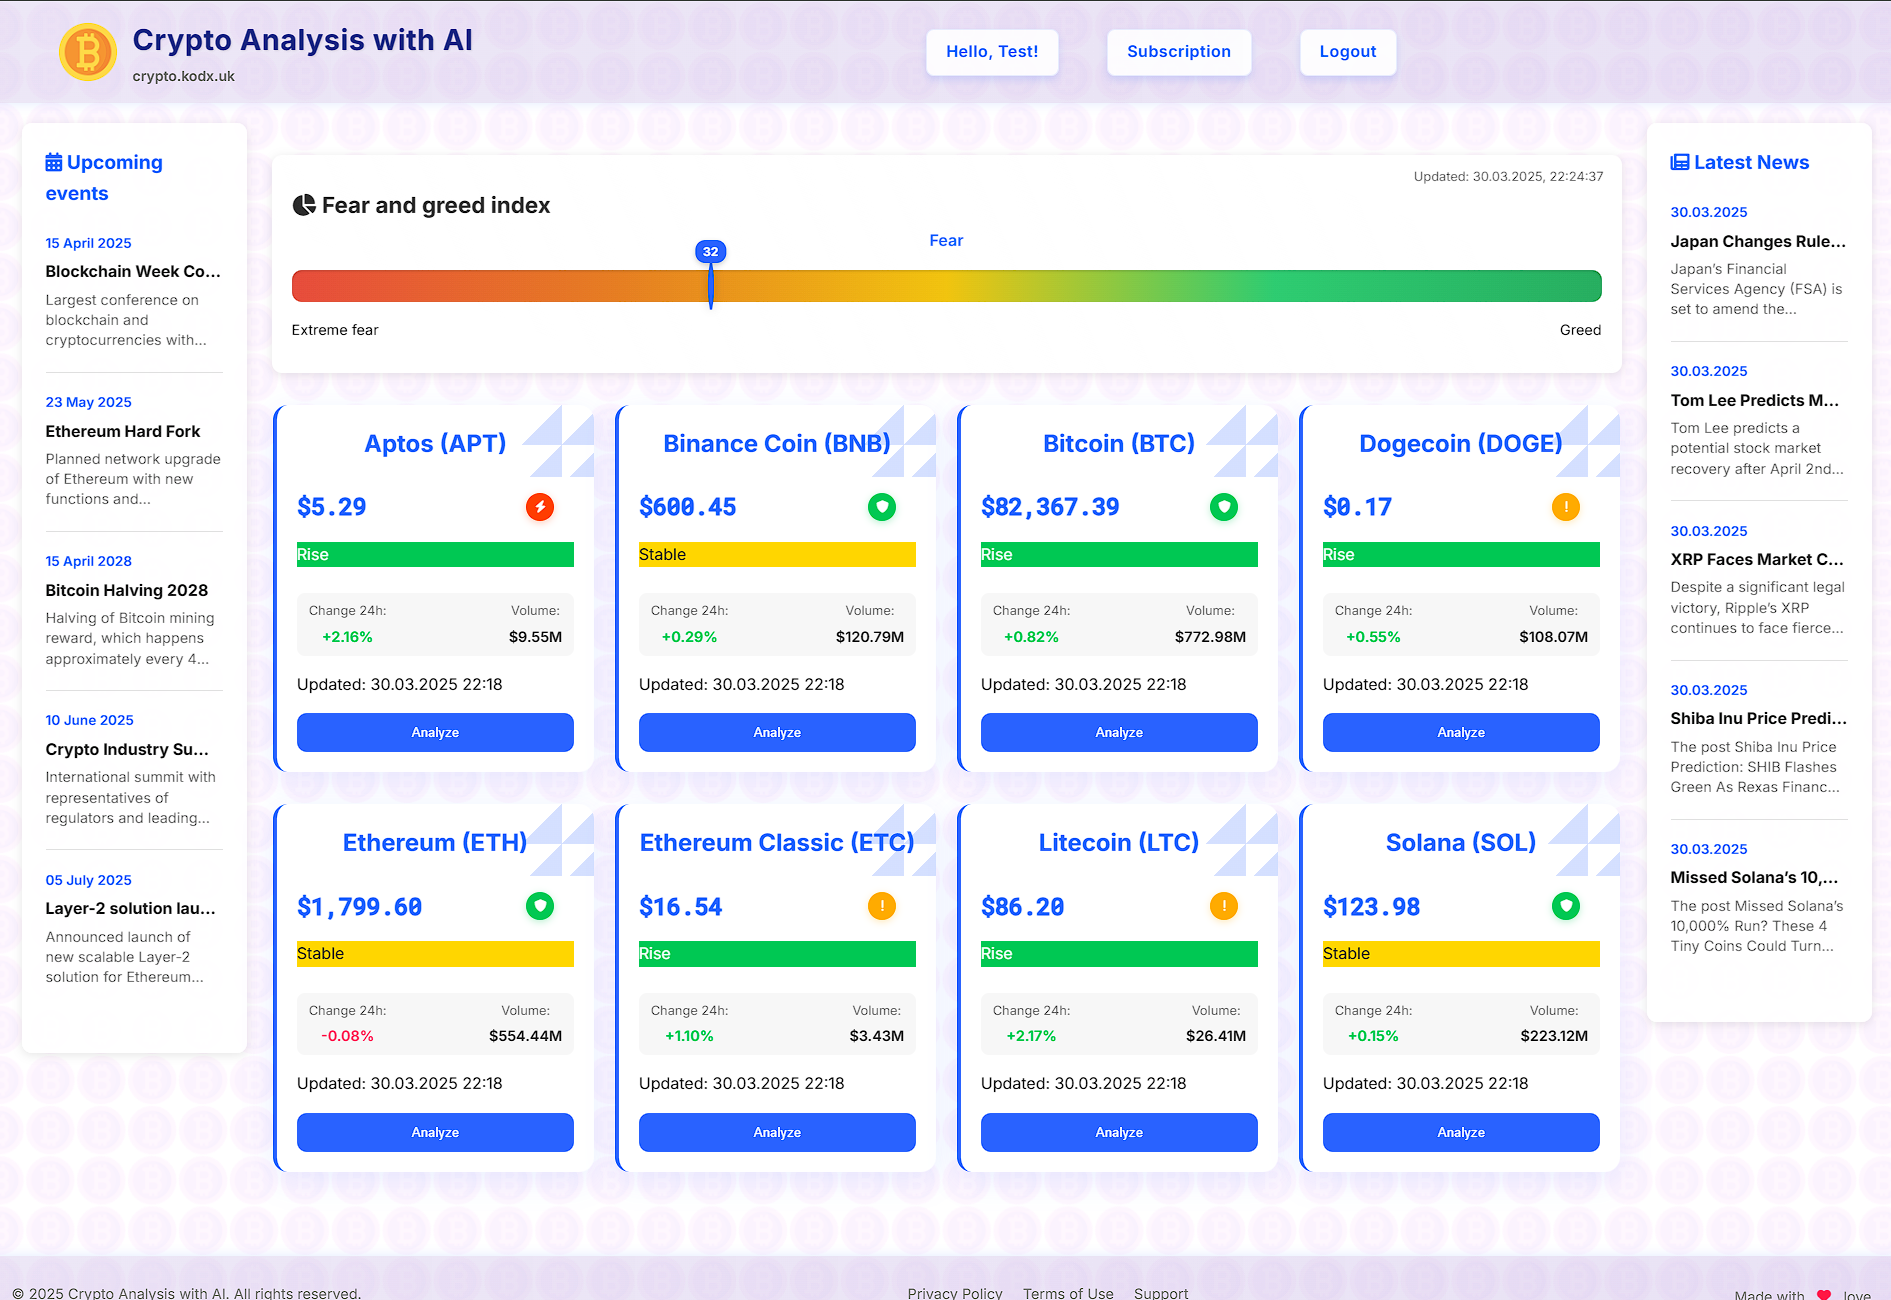Viewport: 1891px width, 1300px height.
Task: Click the green shield icon on Bitcoin card
Action: click(1224, 507)
